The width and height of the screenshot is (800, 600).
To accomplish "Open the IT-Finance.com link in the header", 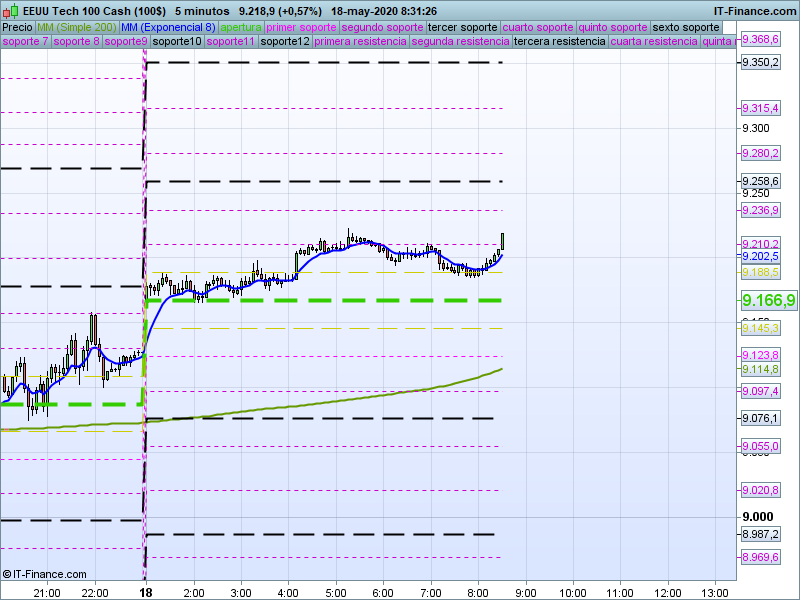I will pos(756,10).
